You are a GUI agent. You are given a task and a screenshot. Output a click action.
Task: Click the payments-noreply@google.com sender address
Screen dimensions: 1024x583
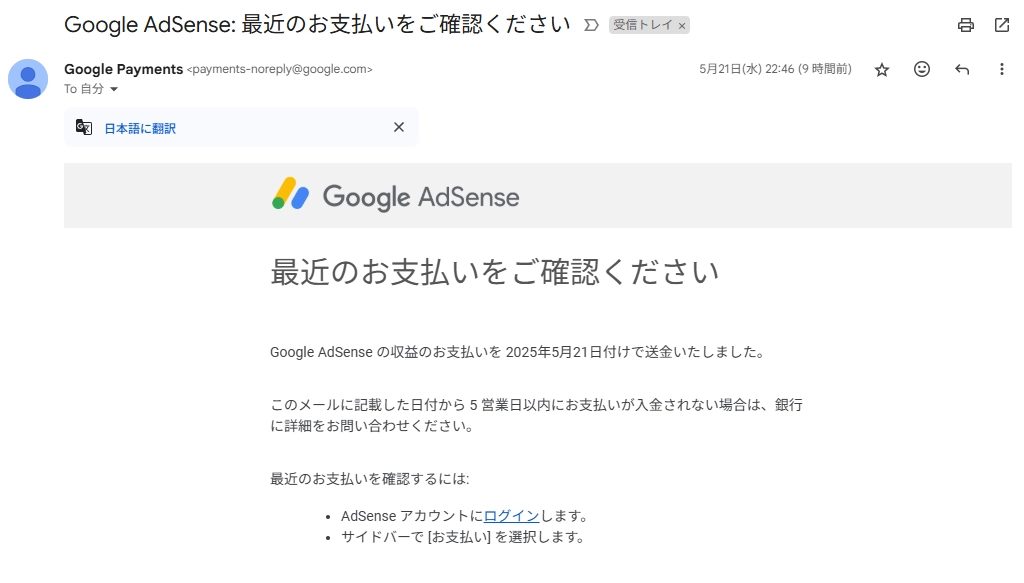point(280,70)
